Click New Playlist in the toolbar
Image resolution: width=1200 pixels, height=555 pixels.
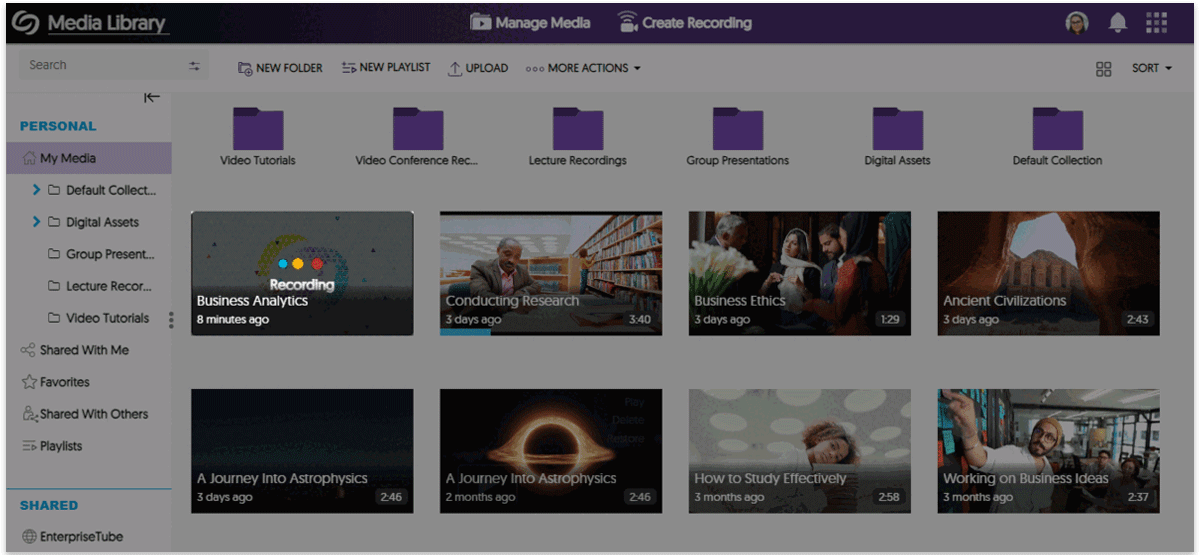click(x=386, y=68)
